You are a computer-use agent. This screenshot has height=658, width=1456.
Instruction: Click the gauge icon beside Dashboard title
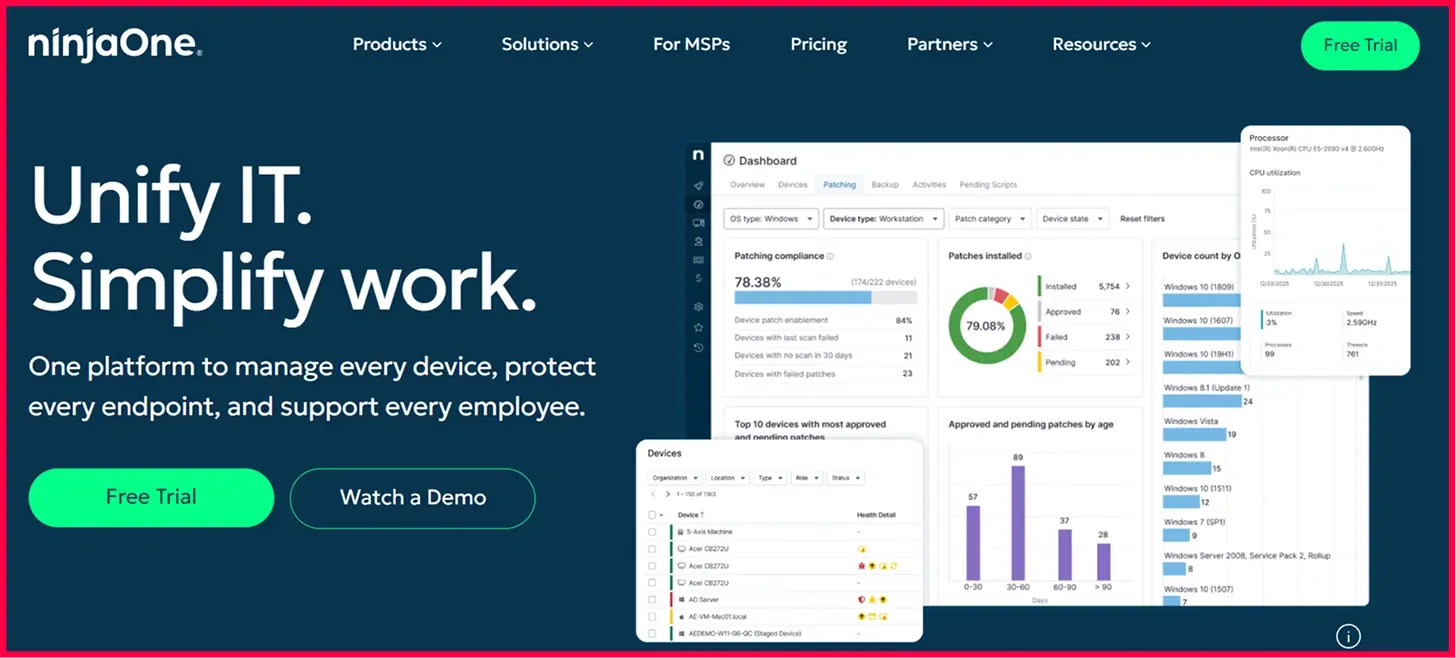pos(729,160)
